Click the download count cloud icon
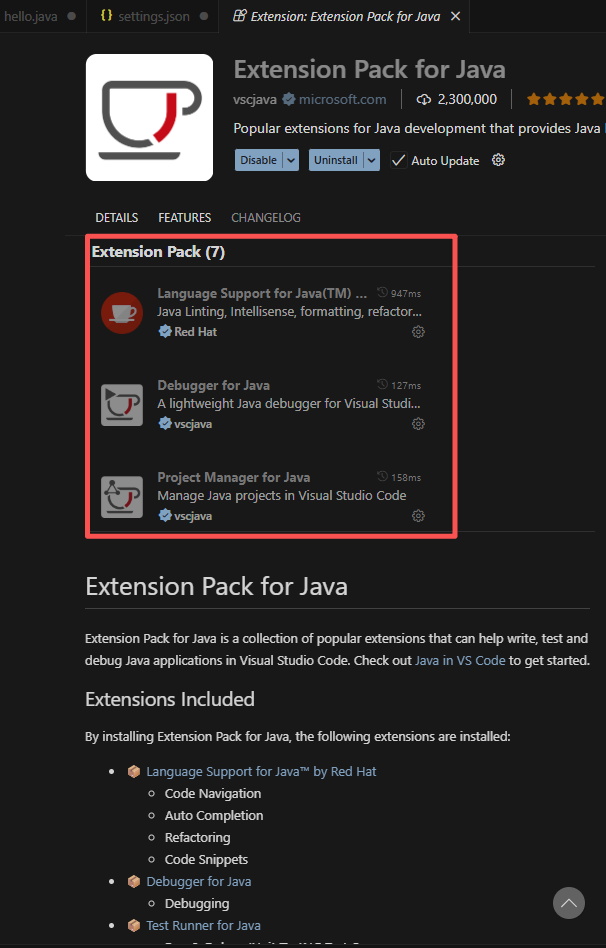606x948 pixels. tap(424, 99)
